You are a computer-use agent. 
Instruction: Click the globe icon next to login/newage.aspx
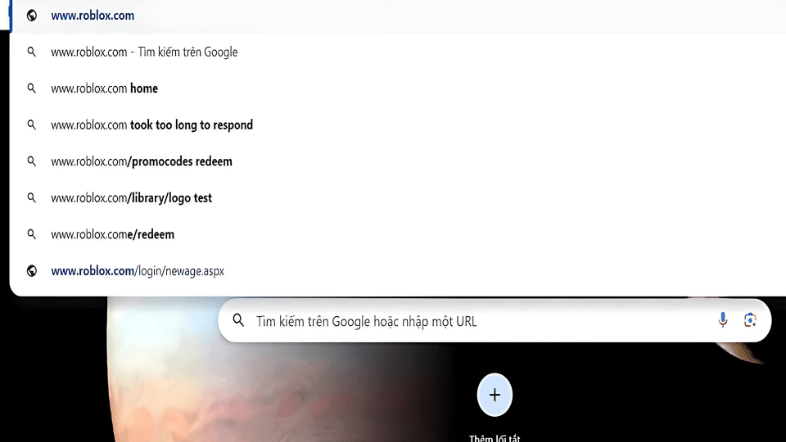(32, 271)
